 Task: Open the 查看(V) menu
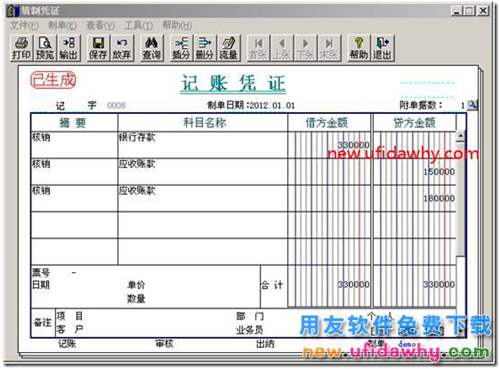100,25
